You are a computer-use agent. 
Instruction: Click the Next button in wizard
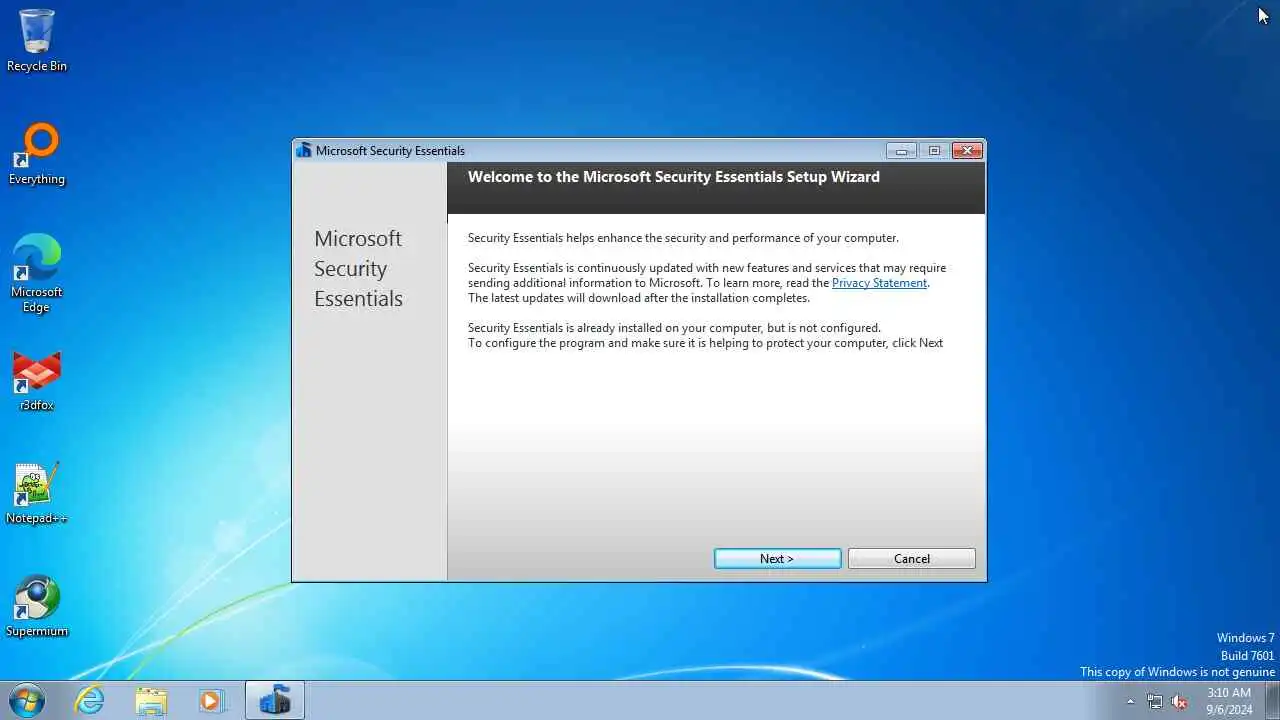point(777,559)
